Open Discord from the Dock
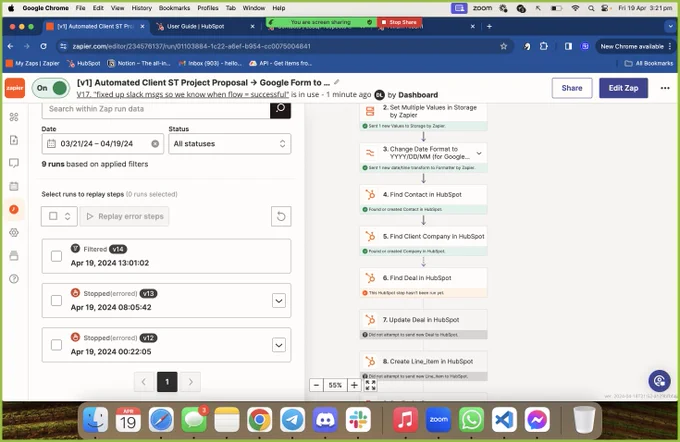 [325, 419]
